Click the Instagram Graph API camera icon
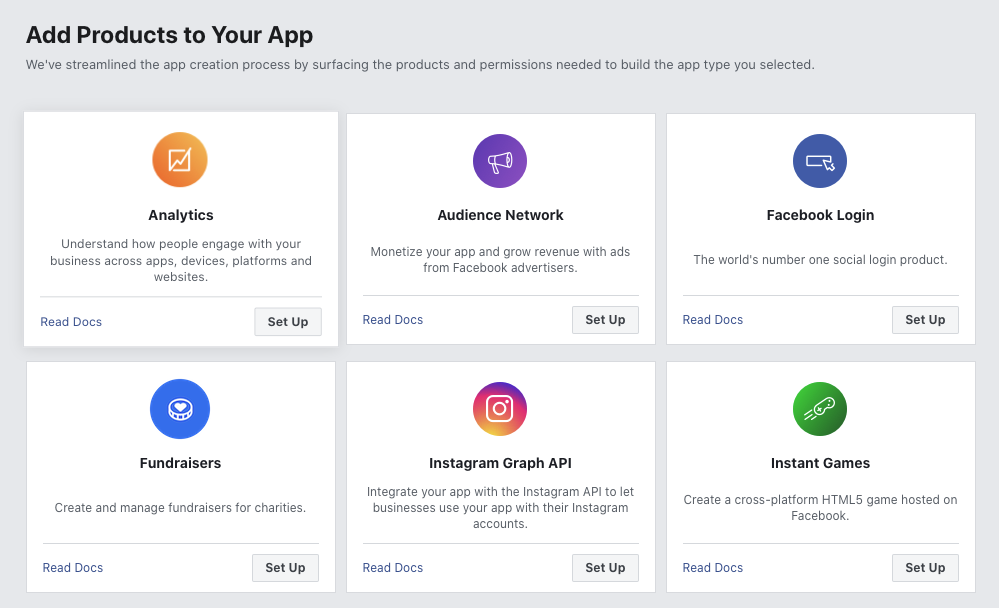999x608 pixels. tap(500, 409)
